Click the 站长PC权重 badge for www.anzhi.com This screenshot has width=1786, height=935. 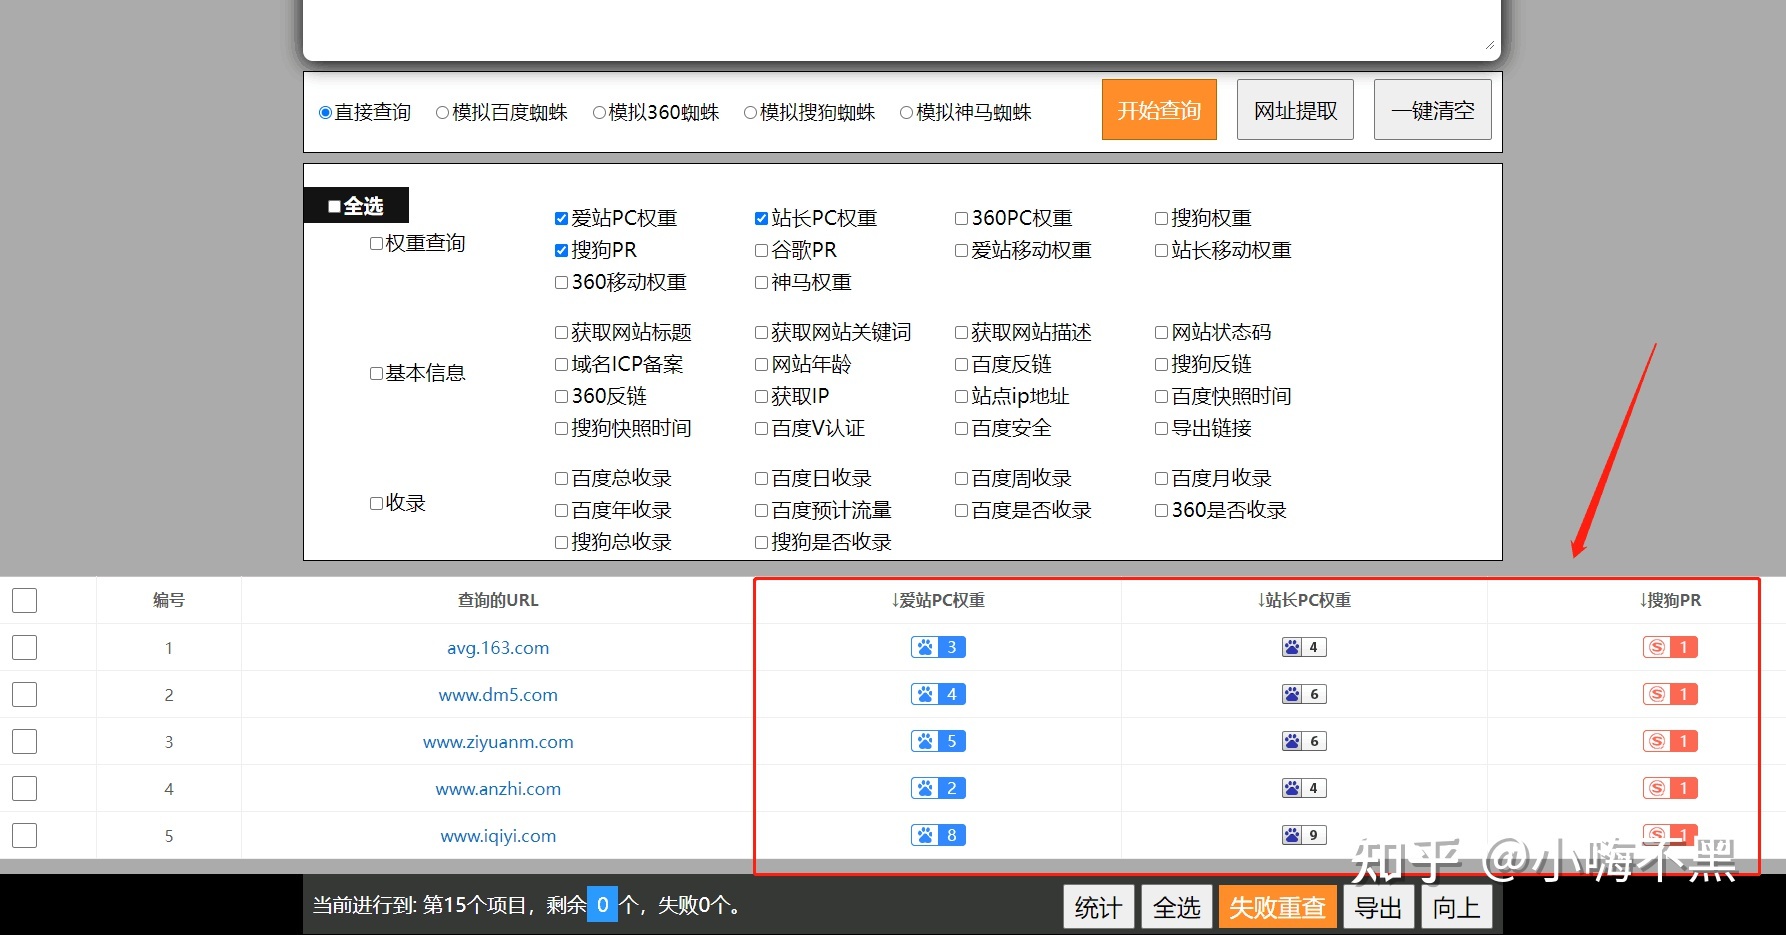1304,788
